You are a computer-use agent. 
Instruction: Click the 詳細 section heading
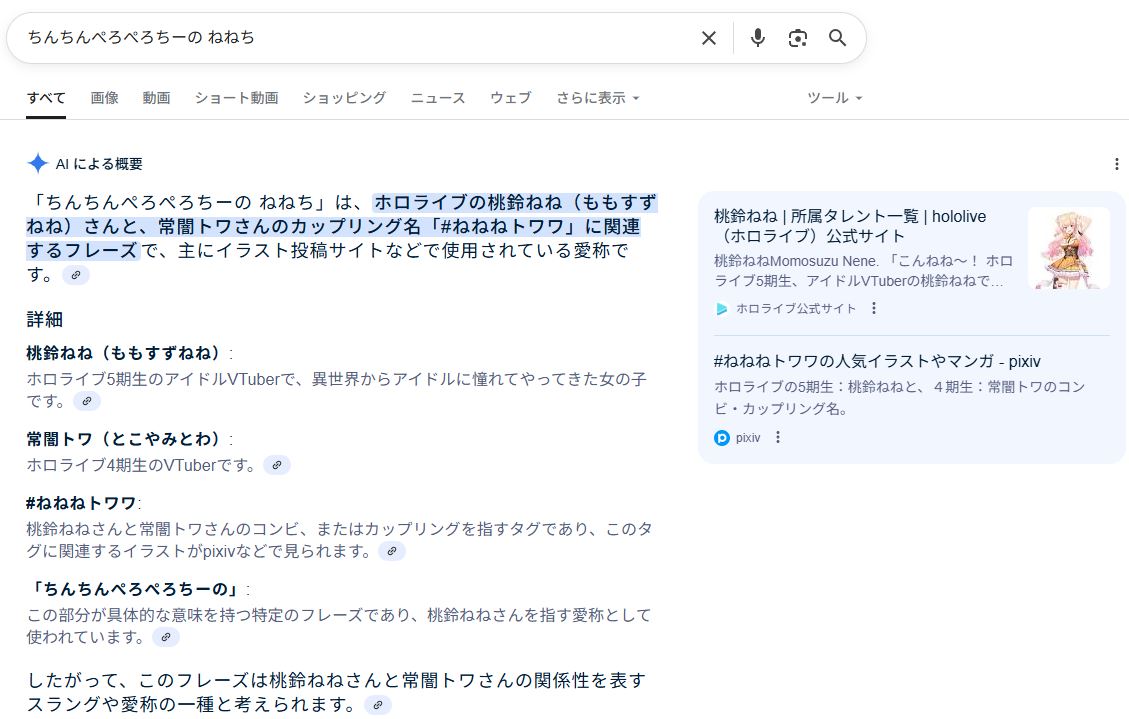coord(45,320)
